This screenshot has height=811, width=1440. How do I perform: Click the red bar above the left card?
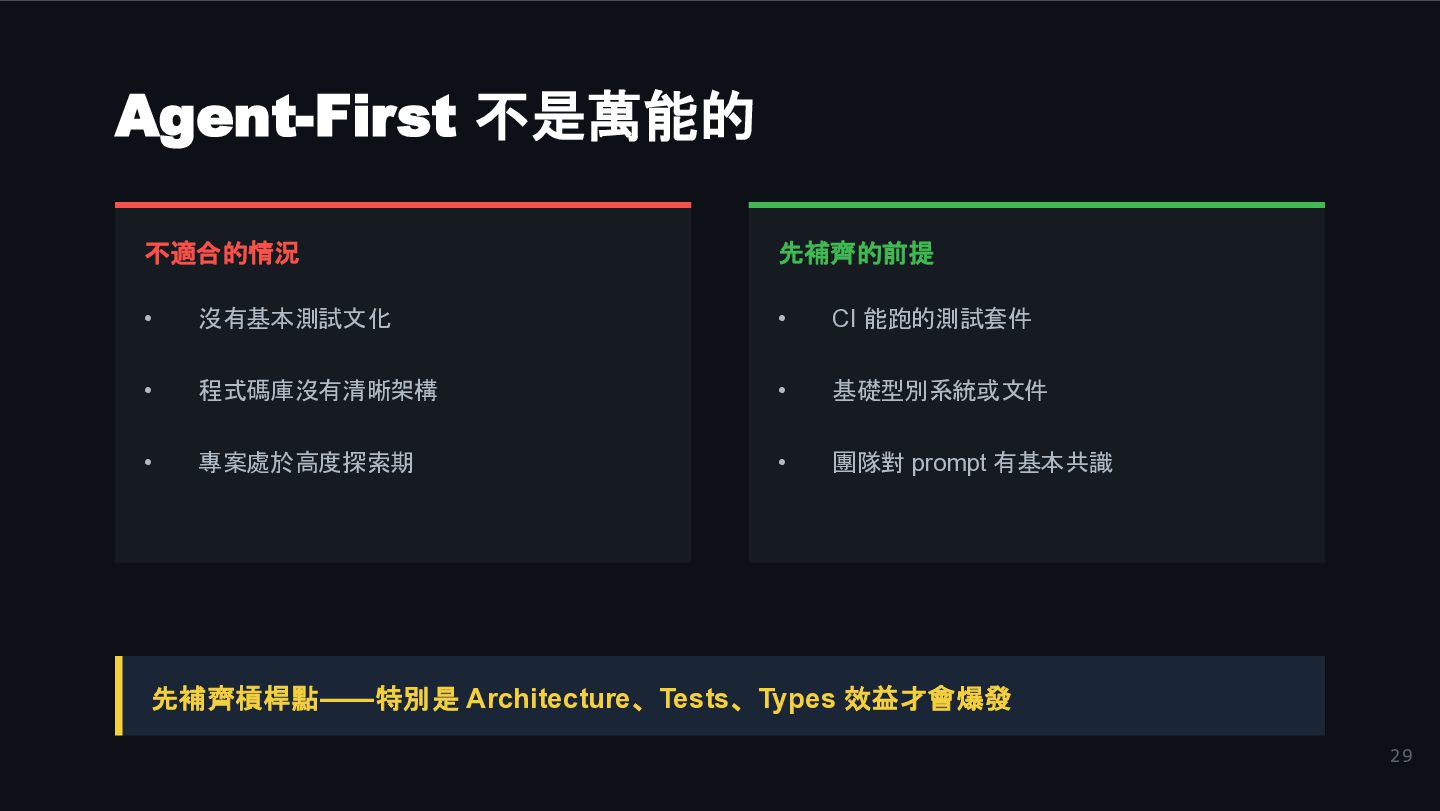pyautogui.click(x=403, y=205)
